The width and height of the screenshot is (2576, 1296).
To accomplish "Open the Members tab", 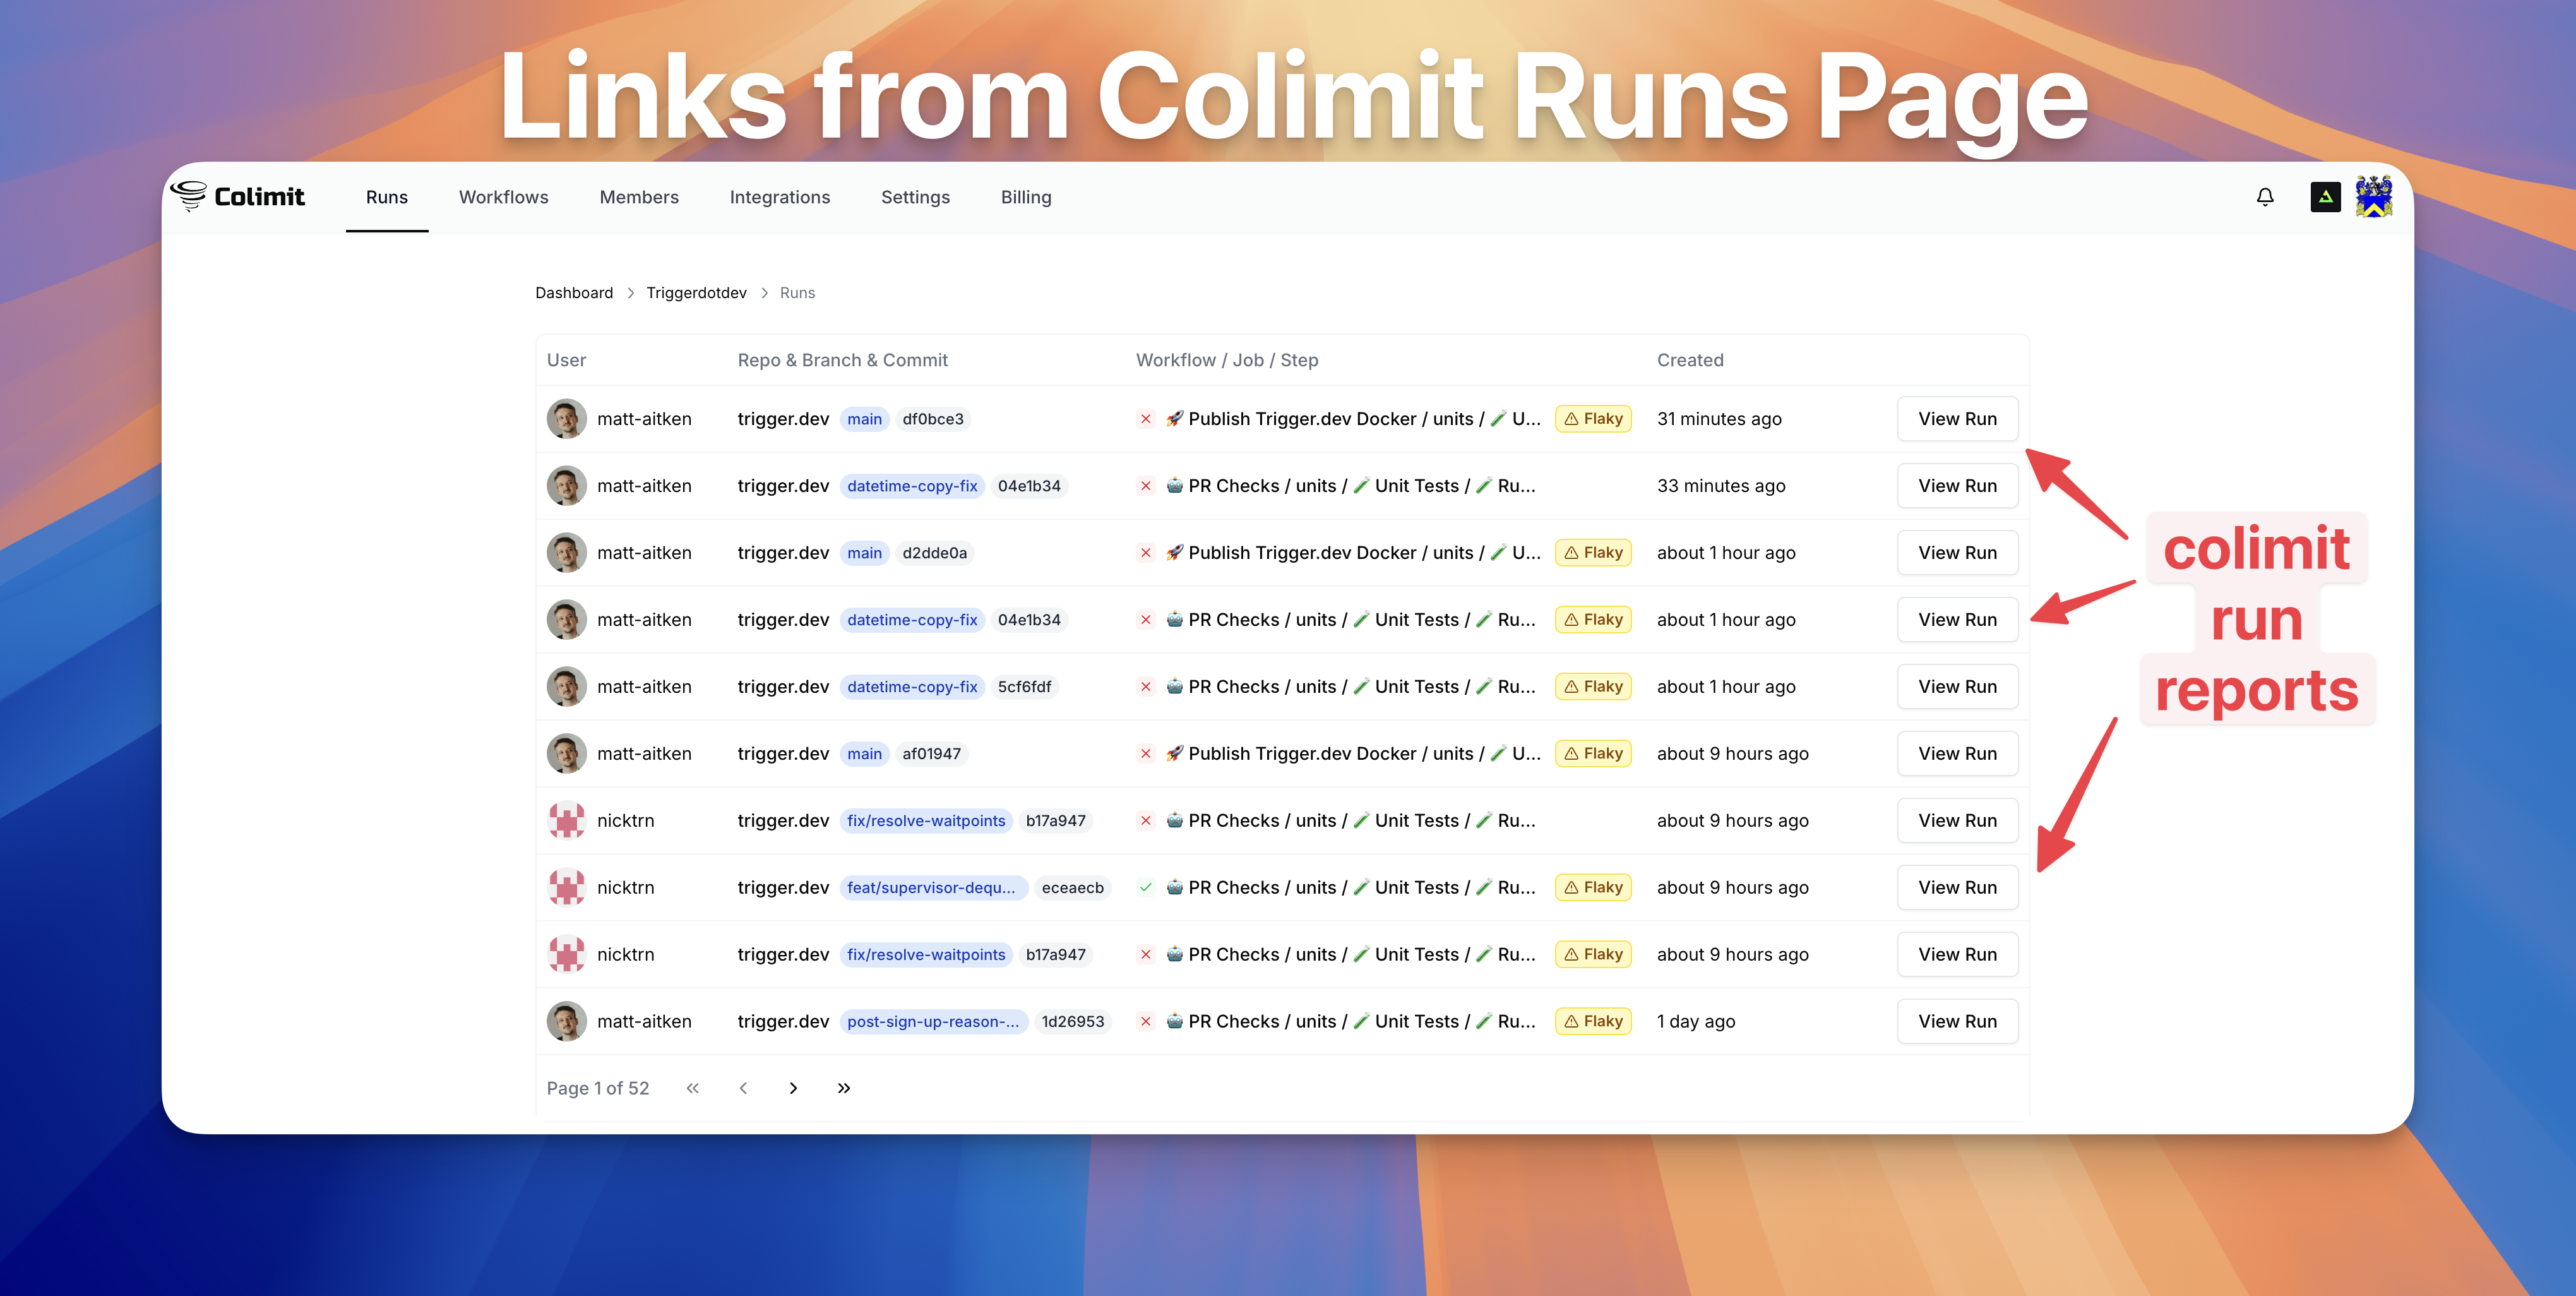I will tap(639, 197).
